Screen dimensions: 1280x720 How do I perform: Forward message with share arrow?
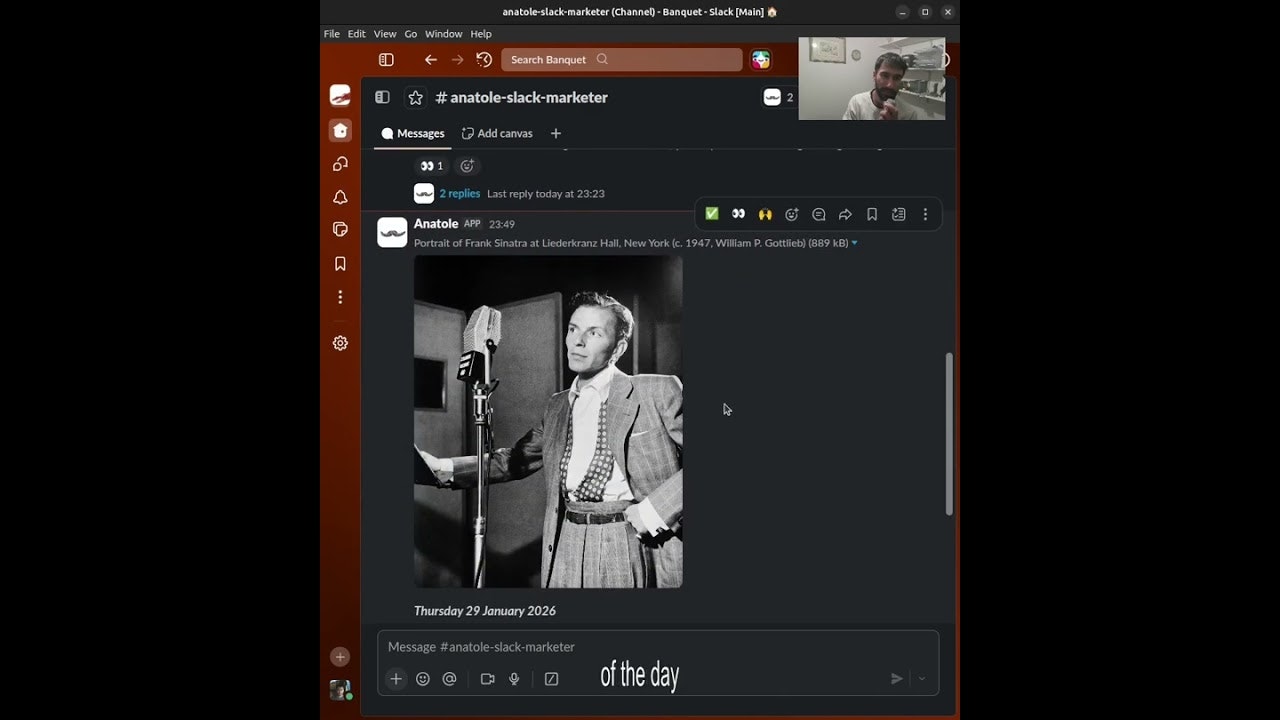(x=845, y=214)
